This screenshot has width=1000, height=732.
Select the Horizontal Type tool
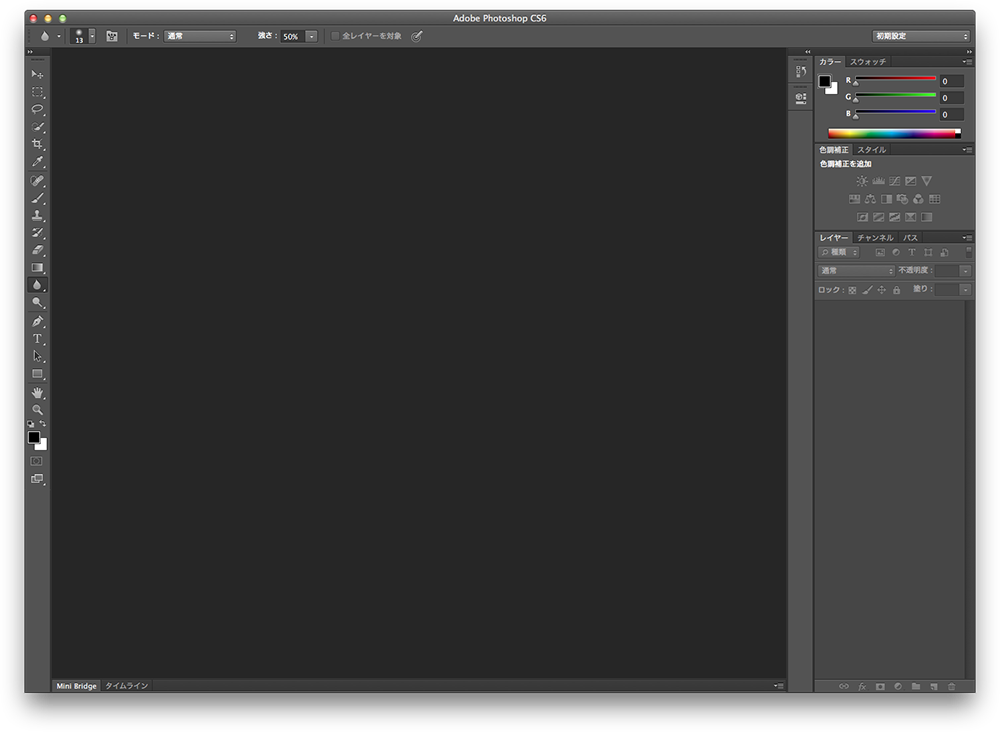coord(37,339)
